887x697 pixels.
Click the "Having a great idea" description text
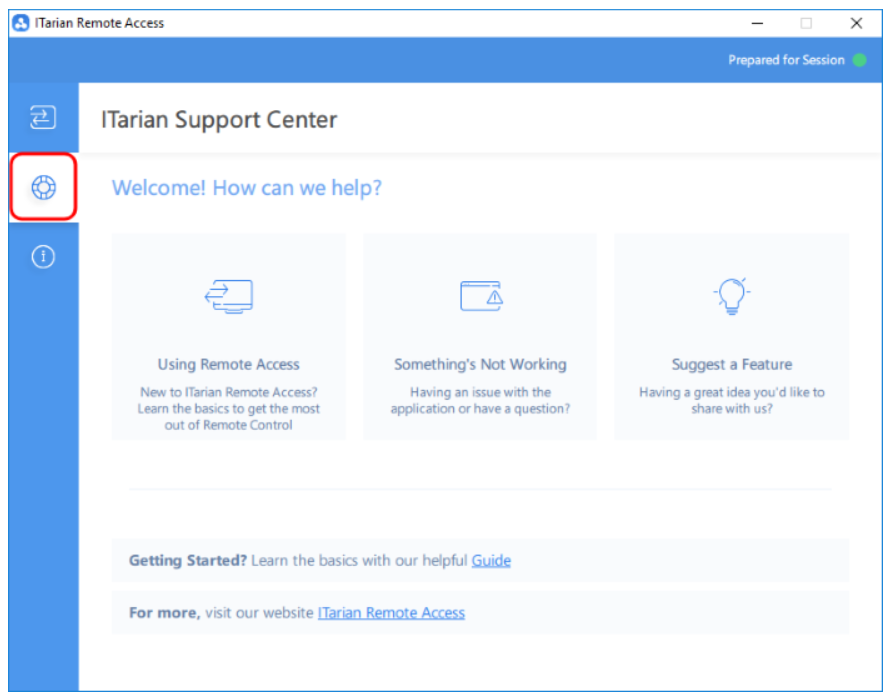731,401
